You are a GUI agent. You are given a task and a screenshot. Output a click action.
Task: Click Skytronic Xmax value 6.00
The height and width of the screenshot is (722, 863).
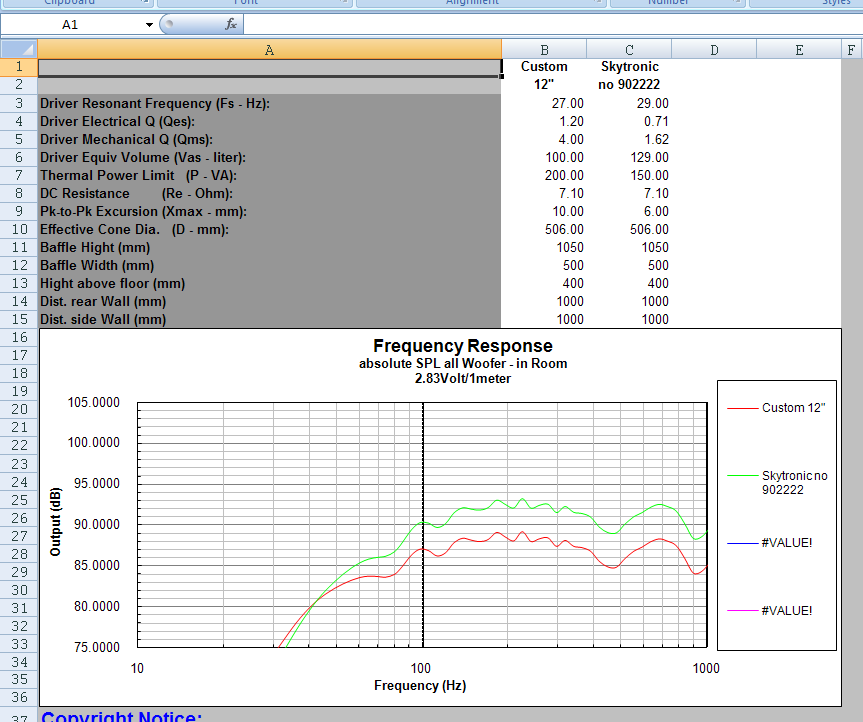(x=629, y=211)
